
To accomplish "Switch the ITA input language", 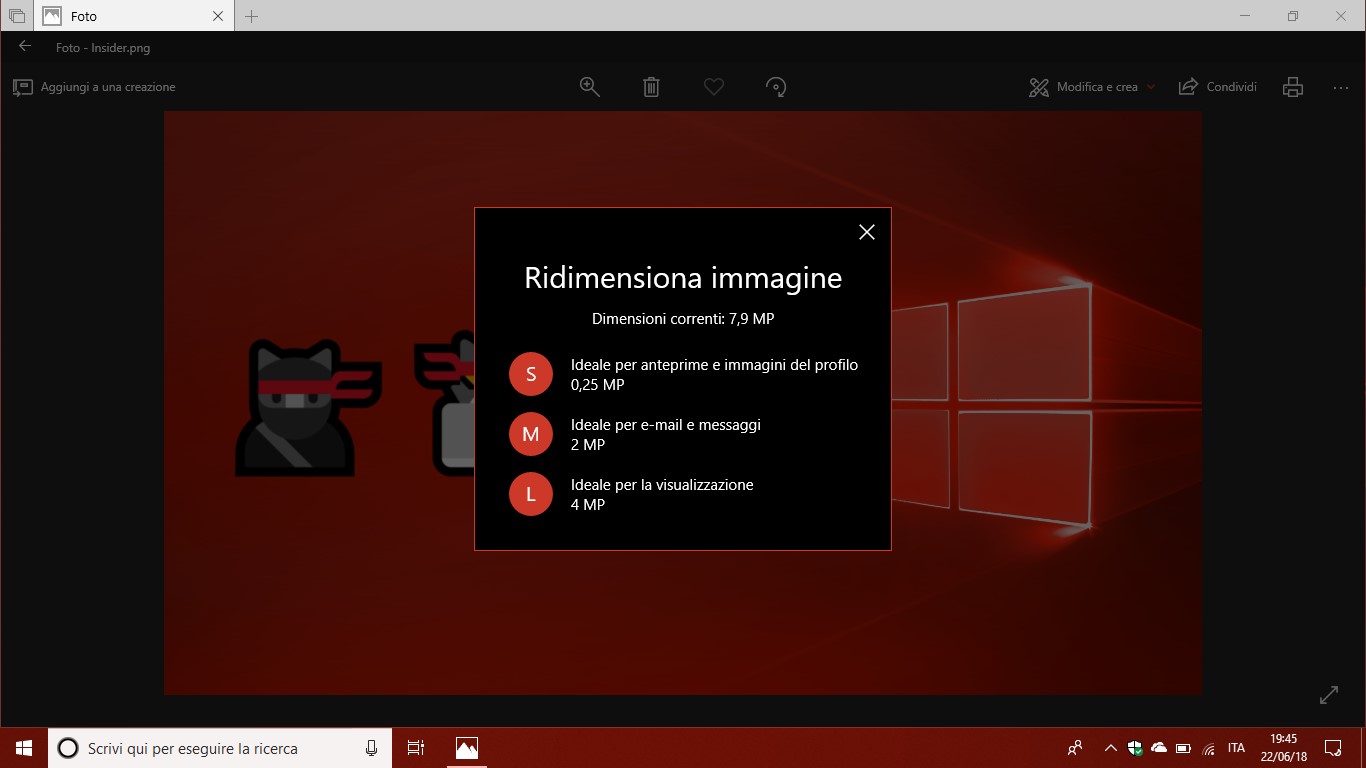I will pyautogui.click(x=1237, y=748).
